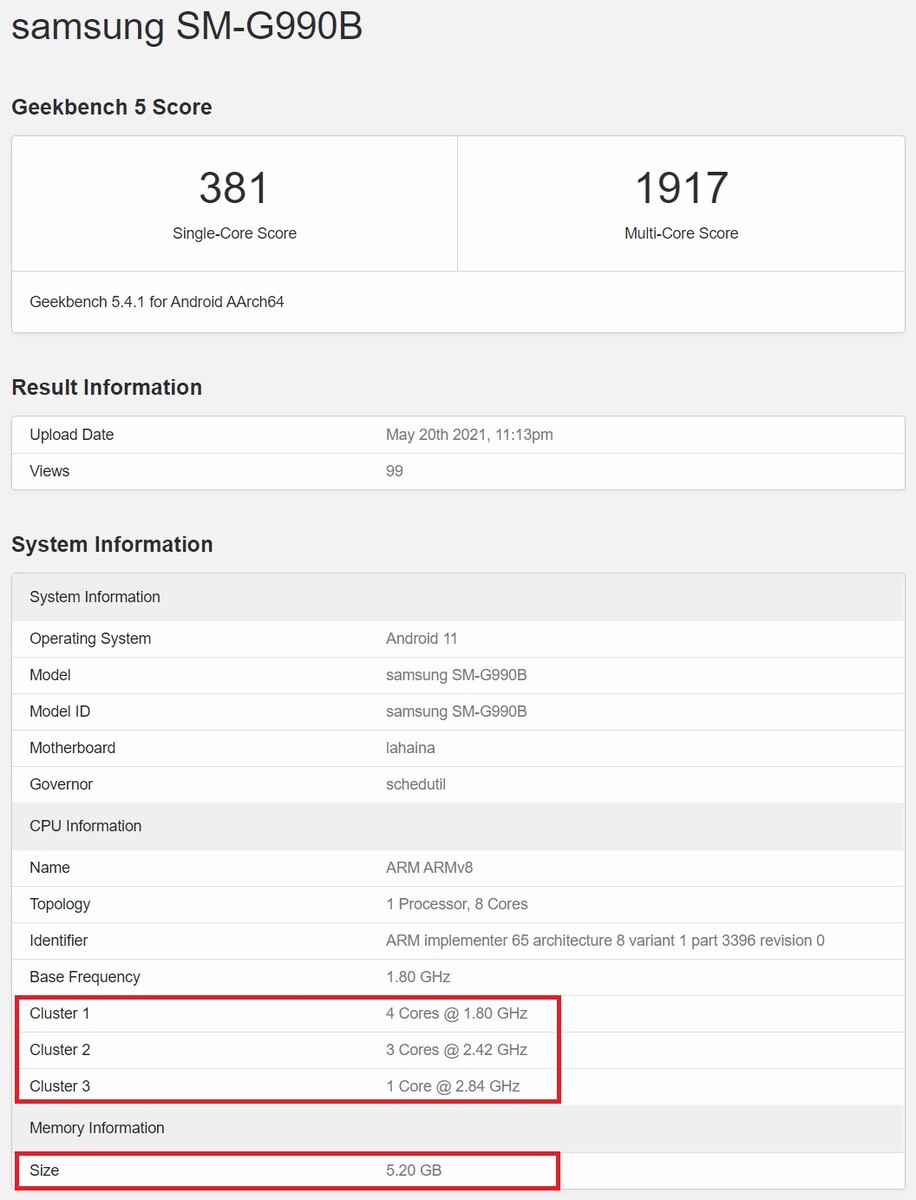Select the '1.80 GHz' base frequency value
Screen dimensions: 916x1200
pyautogui.click(x=418, y=977)
